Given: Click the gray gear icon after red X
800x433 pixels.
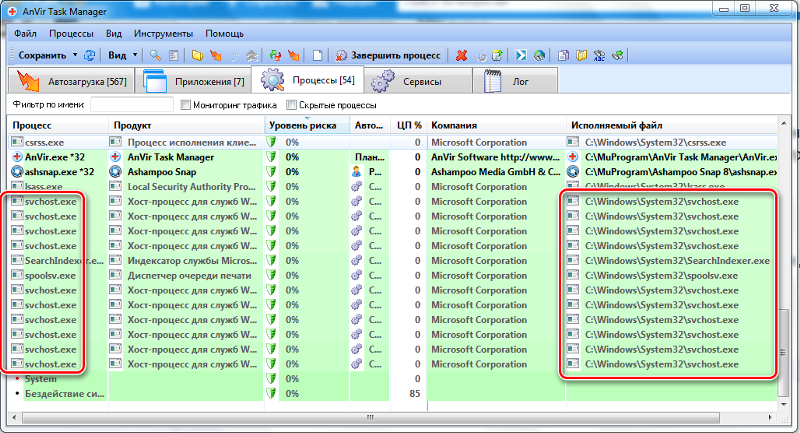Looking at the screenshot, I should click(480, 55).
